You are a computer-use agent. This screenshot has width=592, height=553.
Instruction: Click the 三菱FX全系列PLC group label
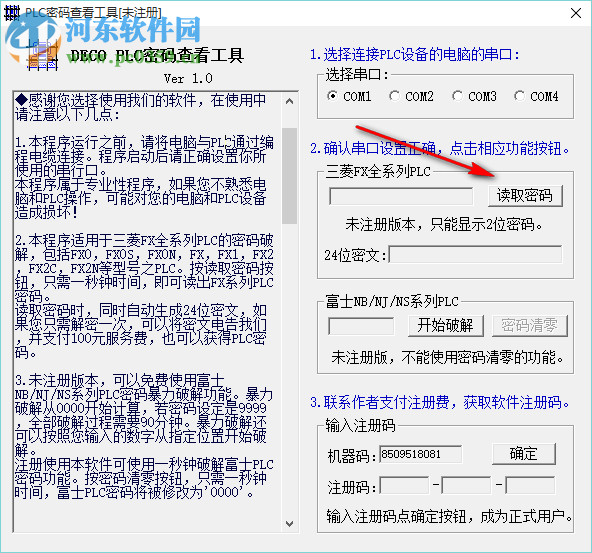[x=378, y=172]
